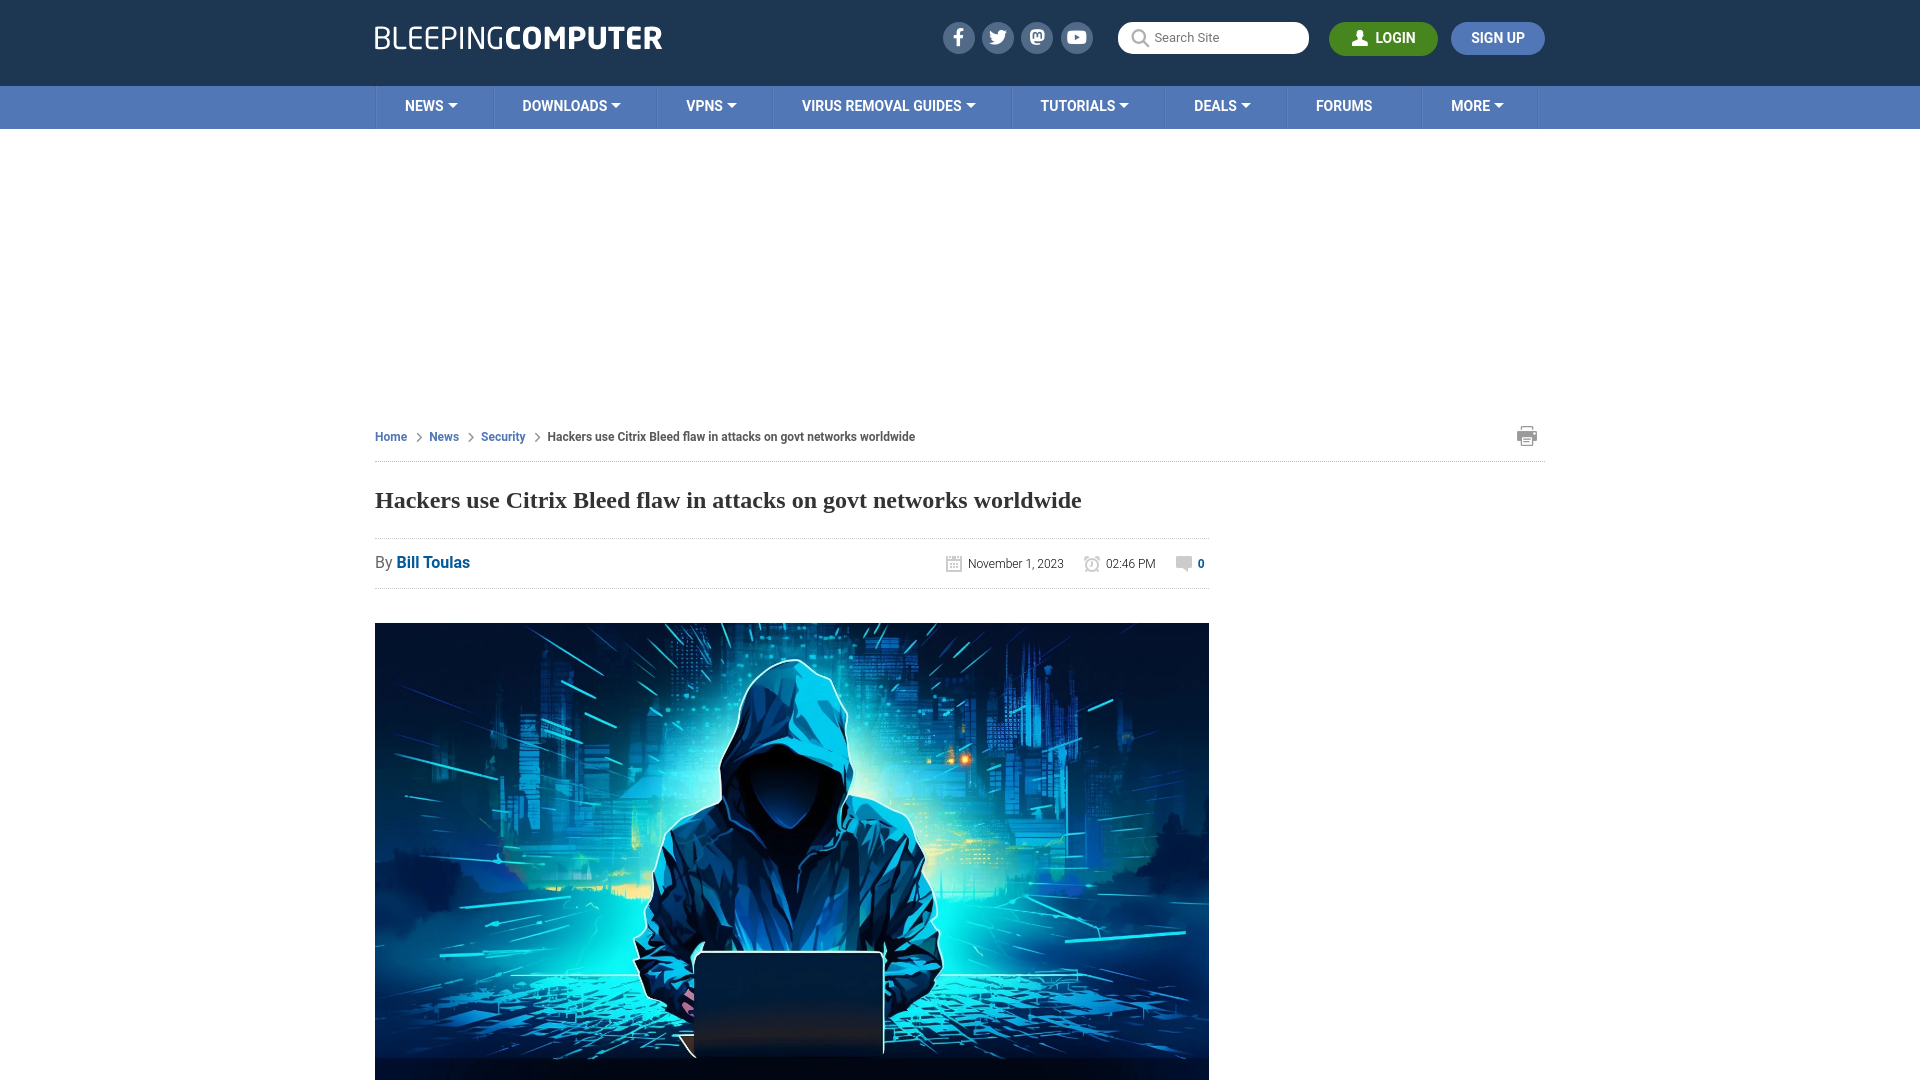Expand the DOWNLOADS dropdown menu
This screenshot has width=1920, height=1080.
[x=571, y=105]
